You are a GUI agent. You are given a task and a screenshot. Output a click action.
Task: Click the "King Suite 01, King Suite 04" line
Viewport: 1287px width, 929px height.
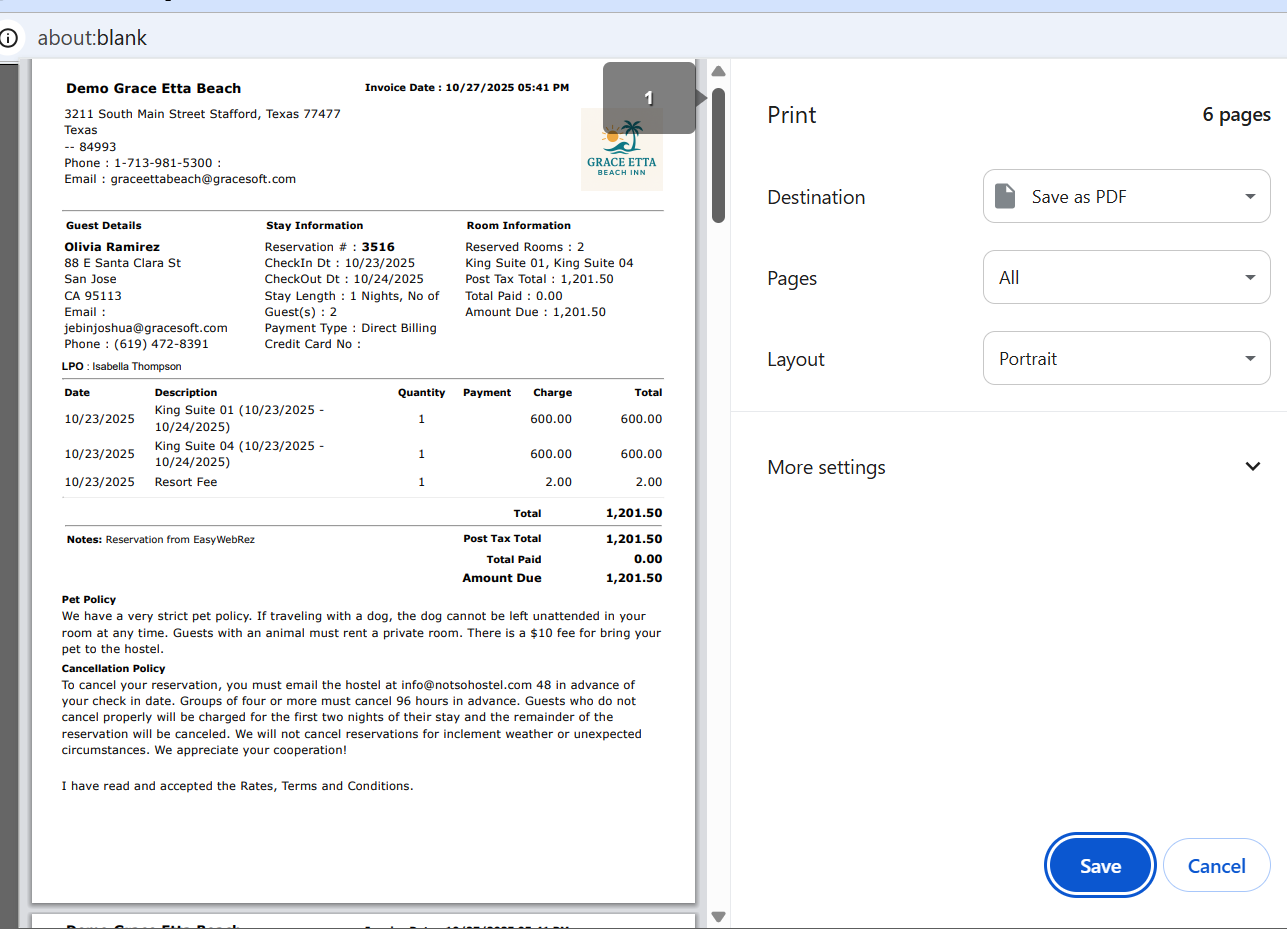point(549,263)
